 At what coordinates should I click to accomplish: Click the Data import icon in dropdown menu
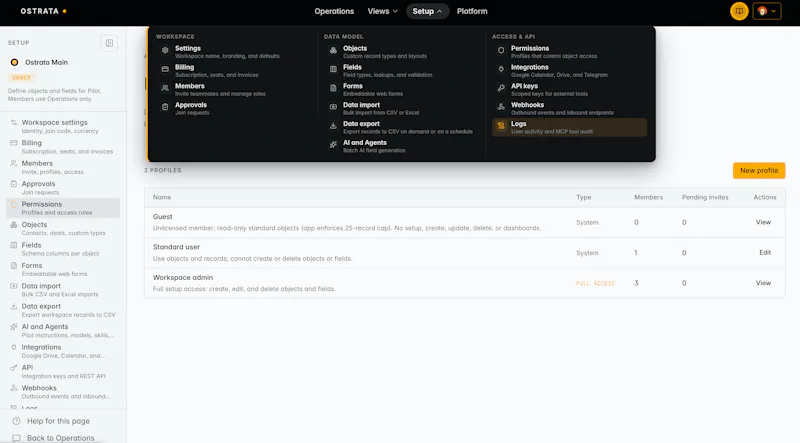point(333,107)
